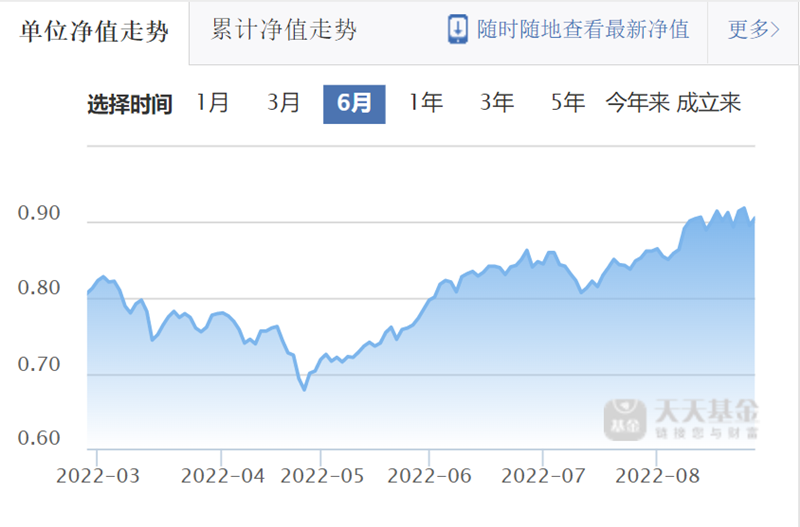Image resolution: width=800 pixels, height=527 pixels.
Task: Open the 累计净值走势 tab
Action: click(284, 30)
